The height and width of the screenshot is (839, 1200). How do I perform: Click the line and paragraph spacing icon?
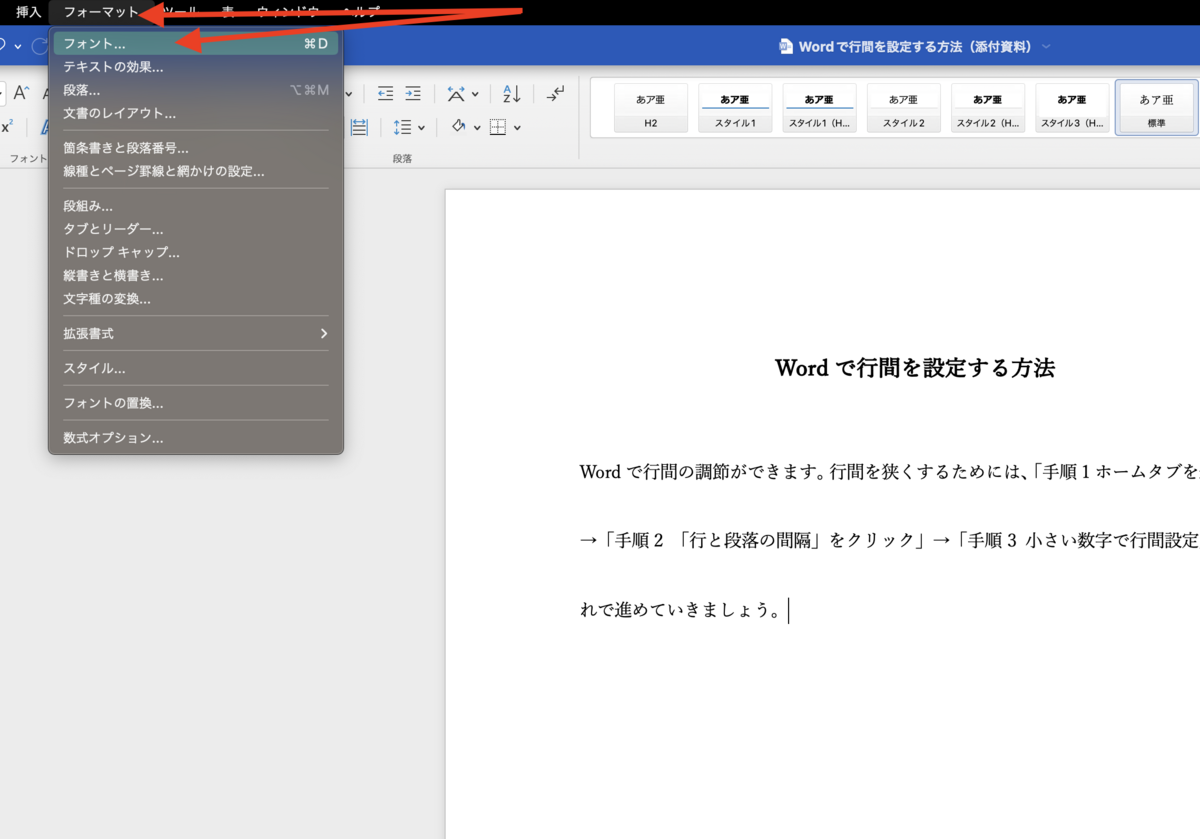404,127
